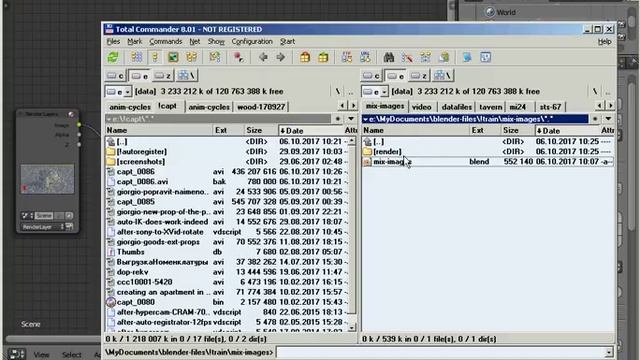Select the [!autoregister] folder row

pos(227,151)
